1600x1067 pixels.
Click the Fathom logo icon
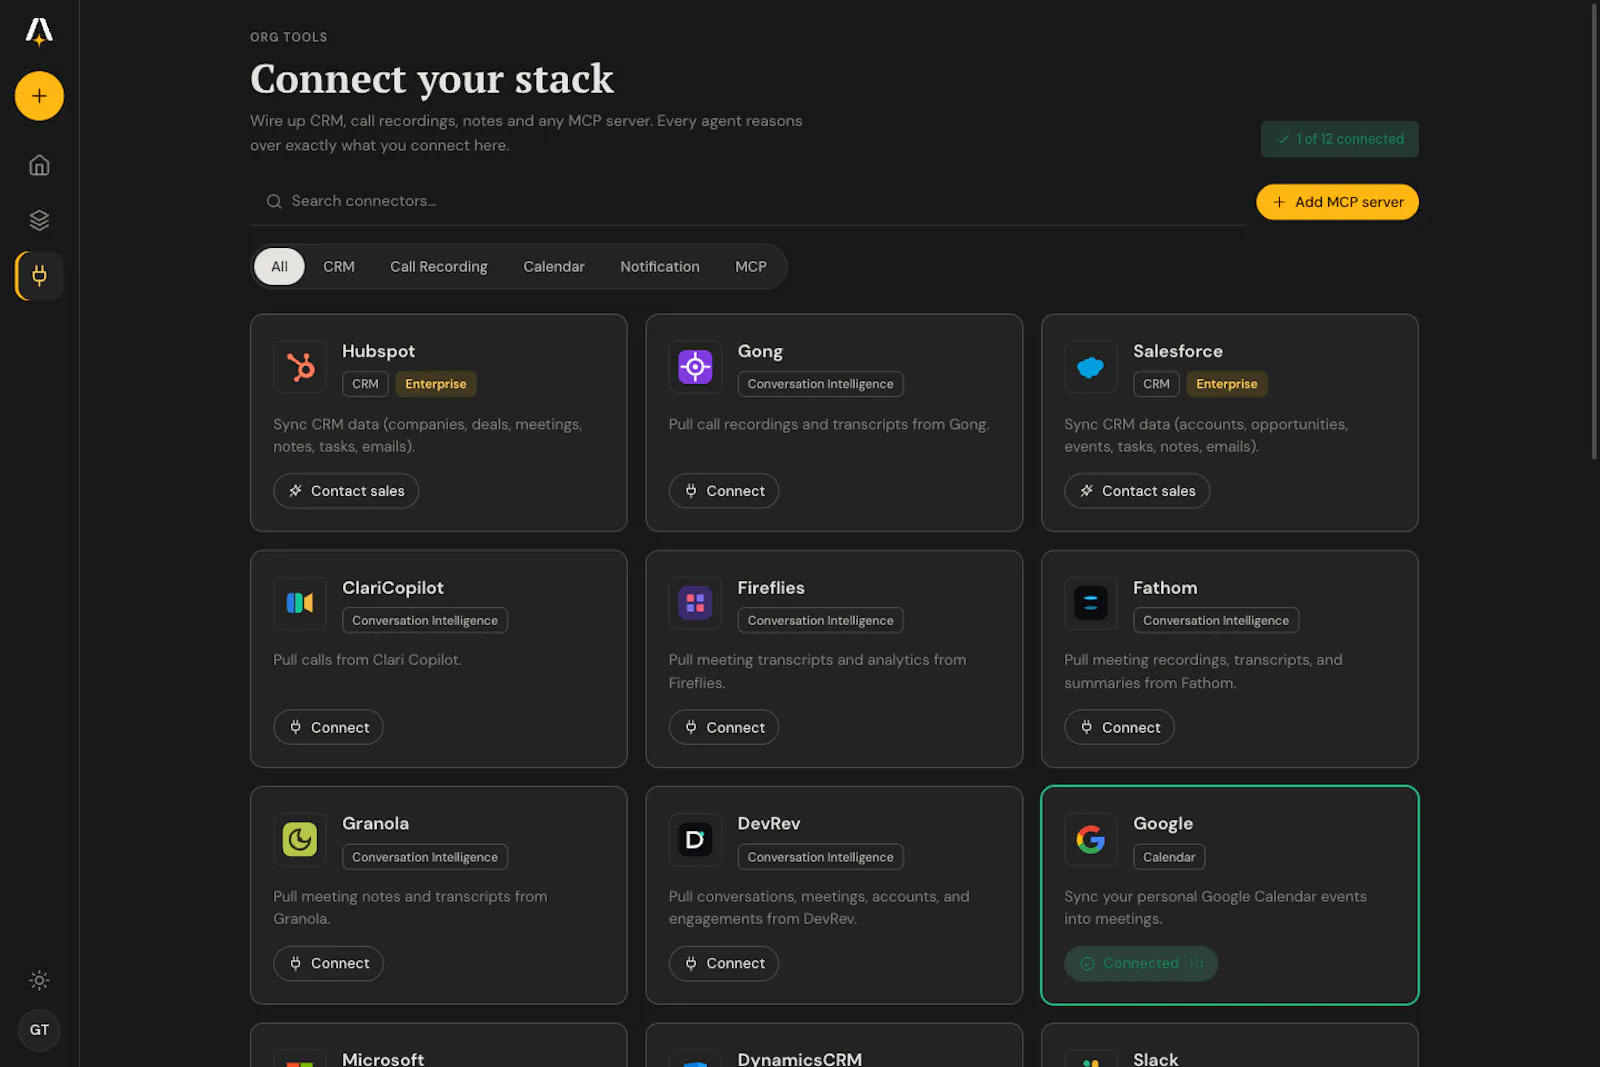(x=1090, y=603)
